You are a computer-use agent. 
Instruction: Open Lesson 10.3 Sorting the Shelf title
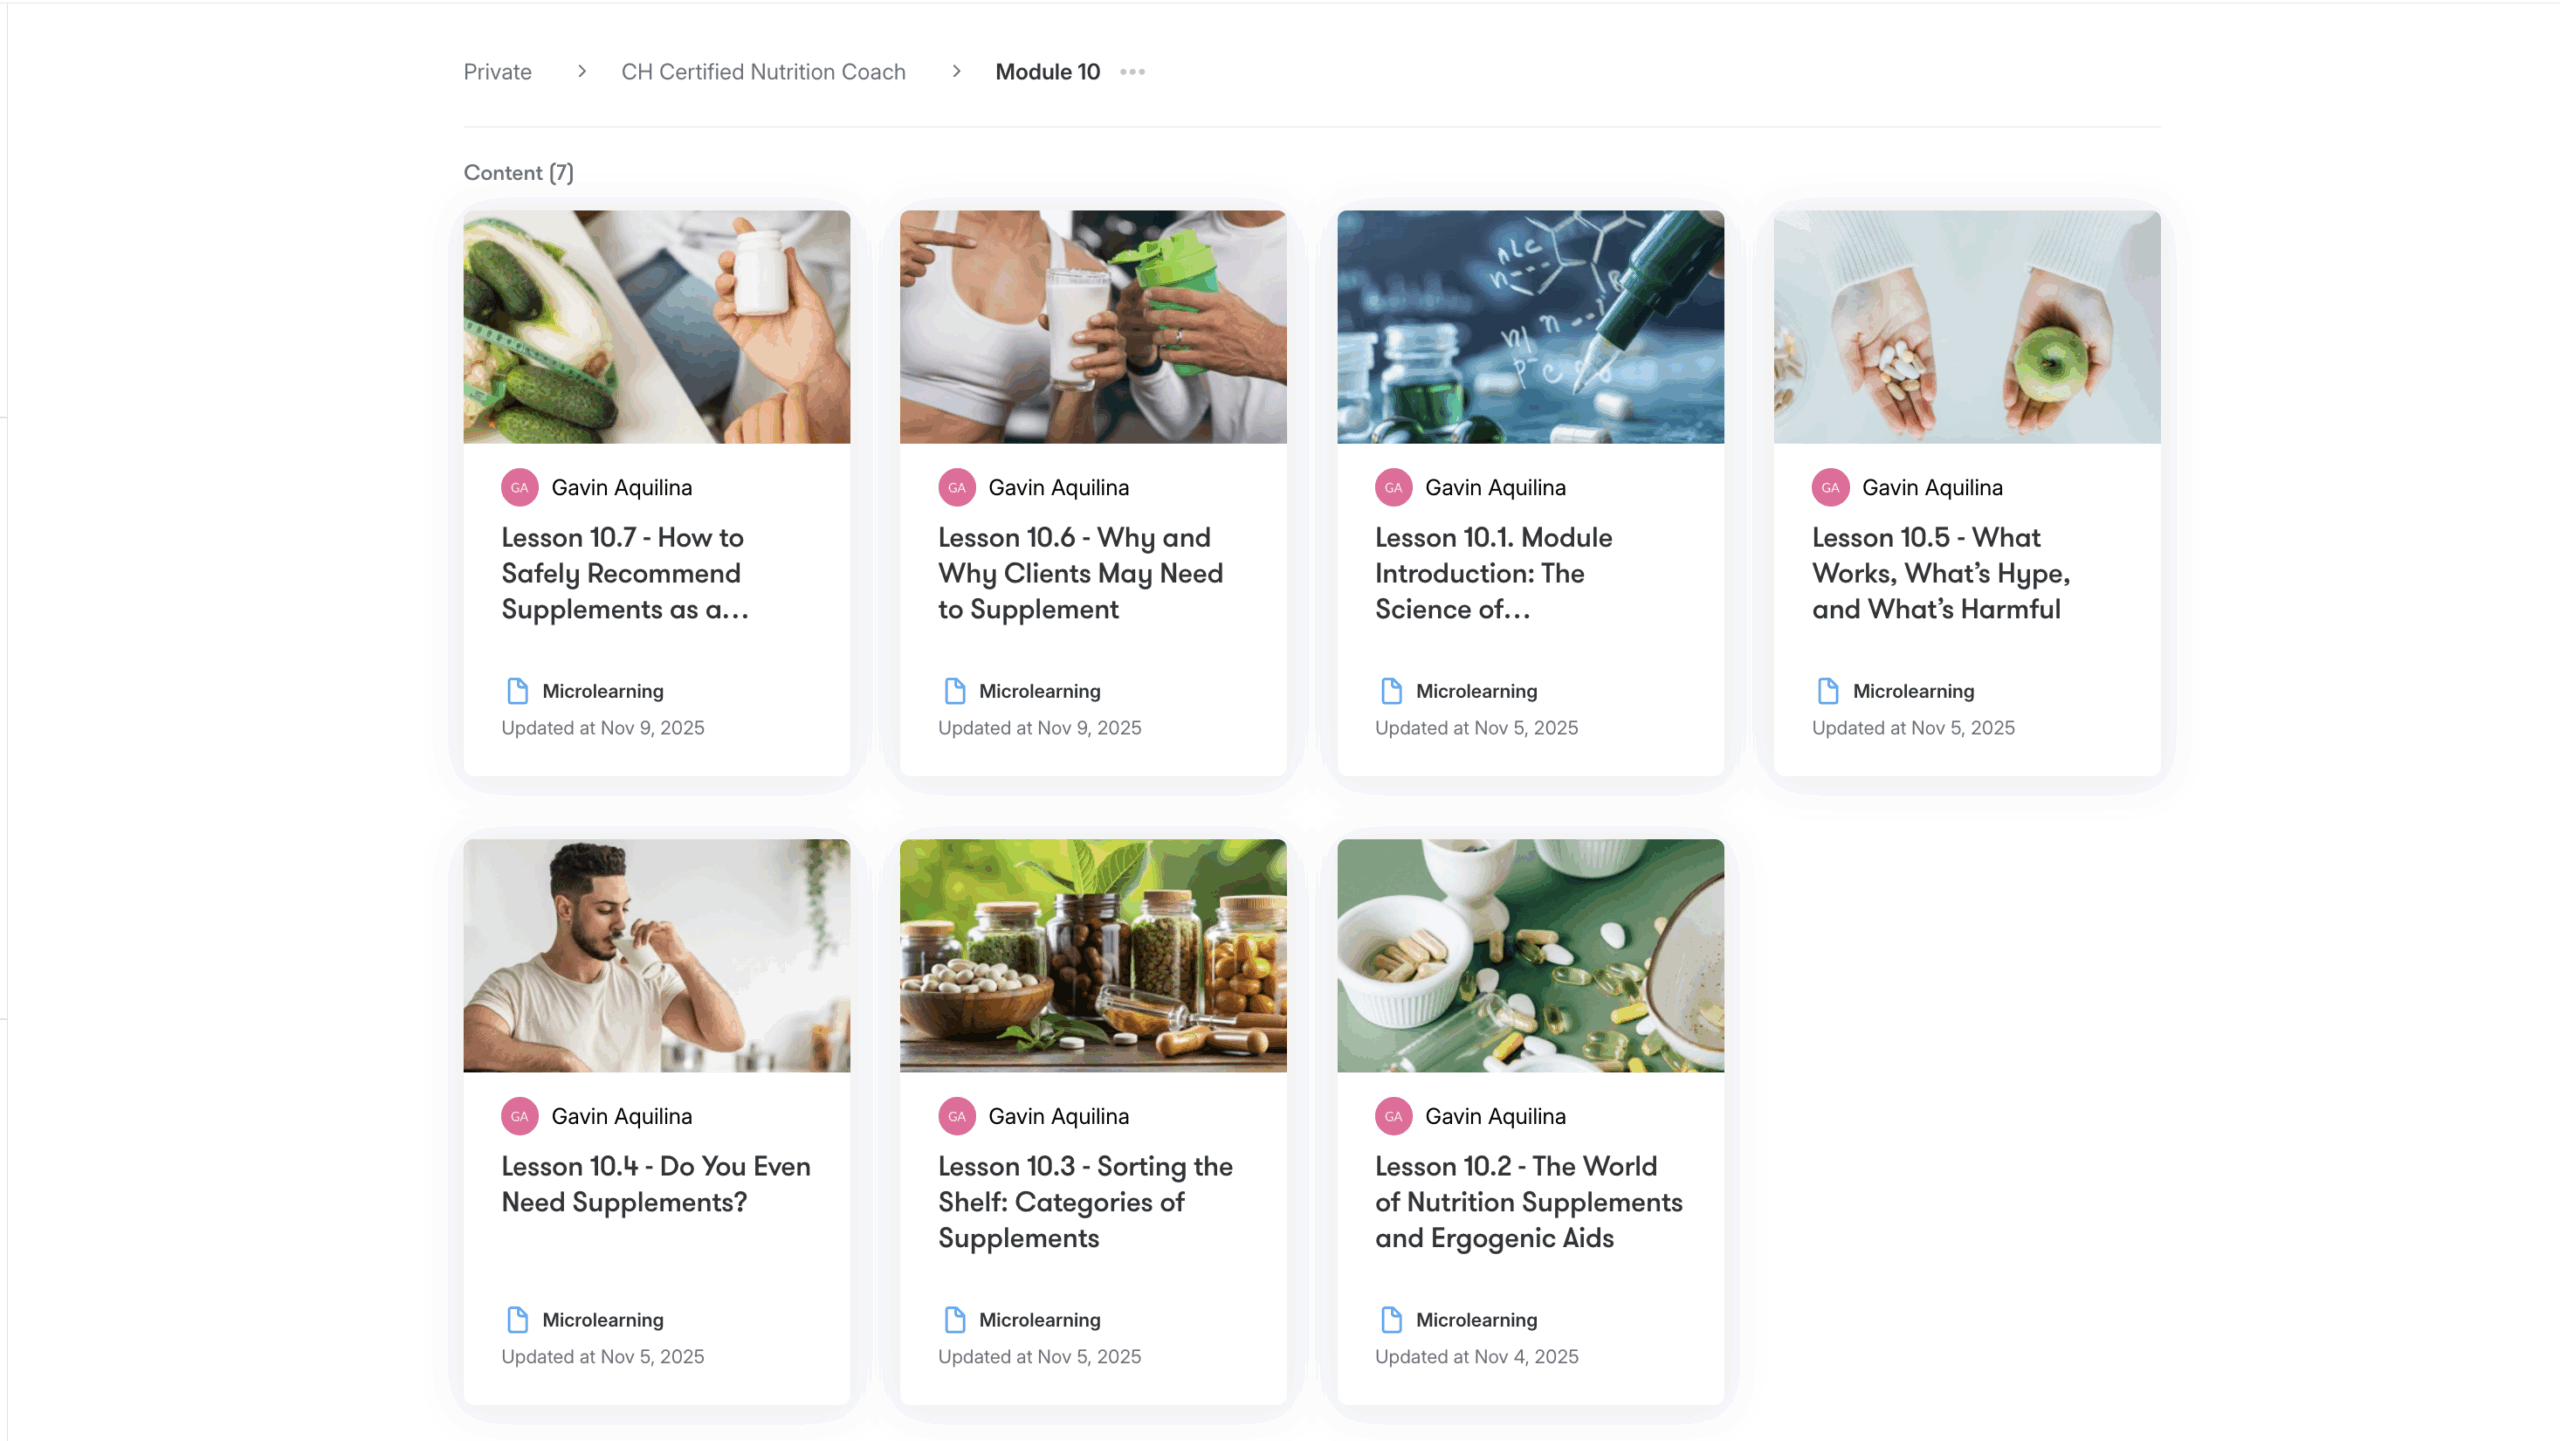click(x=1084, y=1202)
